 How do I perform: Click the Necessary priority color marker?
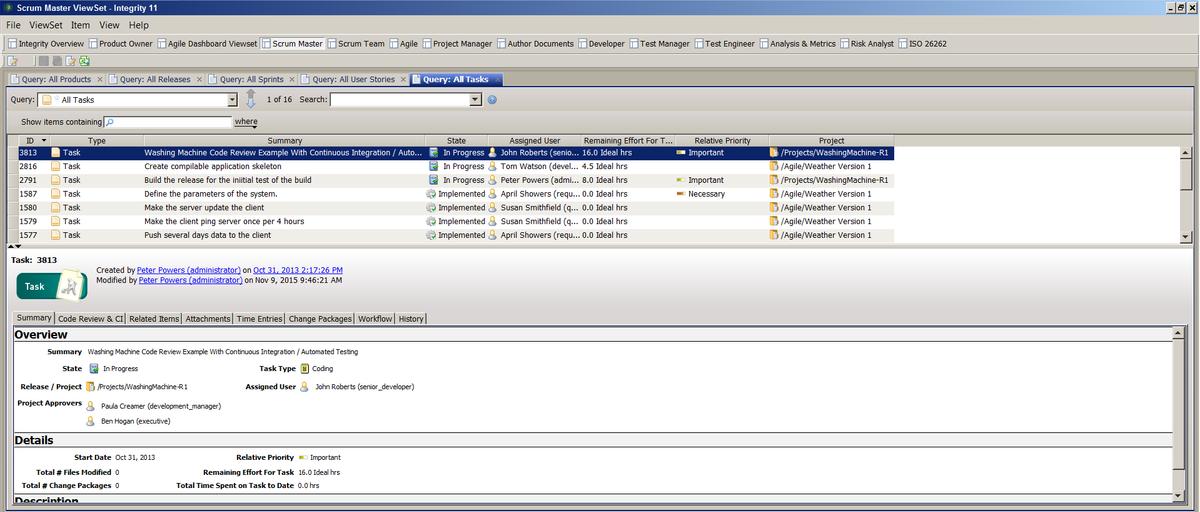tap(680, 194)
